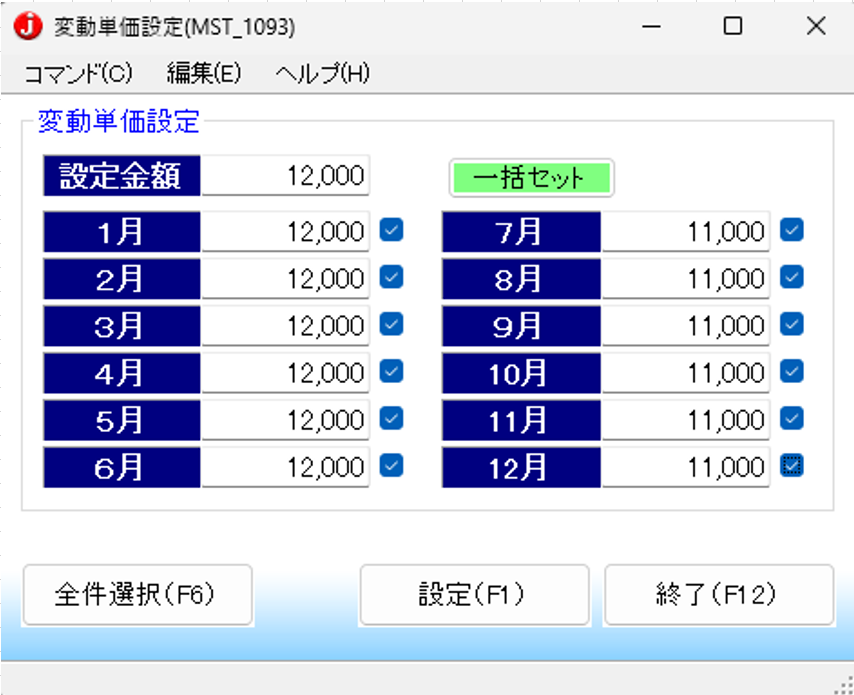Select the 4月 price field
The width and height of the screenshot is (854, 695).
285,373
